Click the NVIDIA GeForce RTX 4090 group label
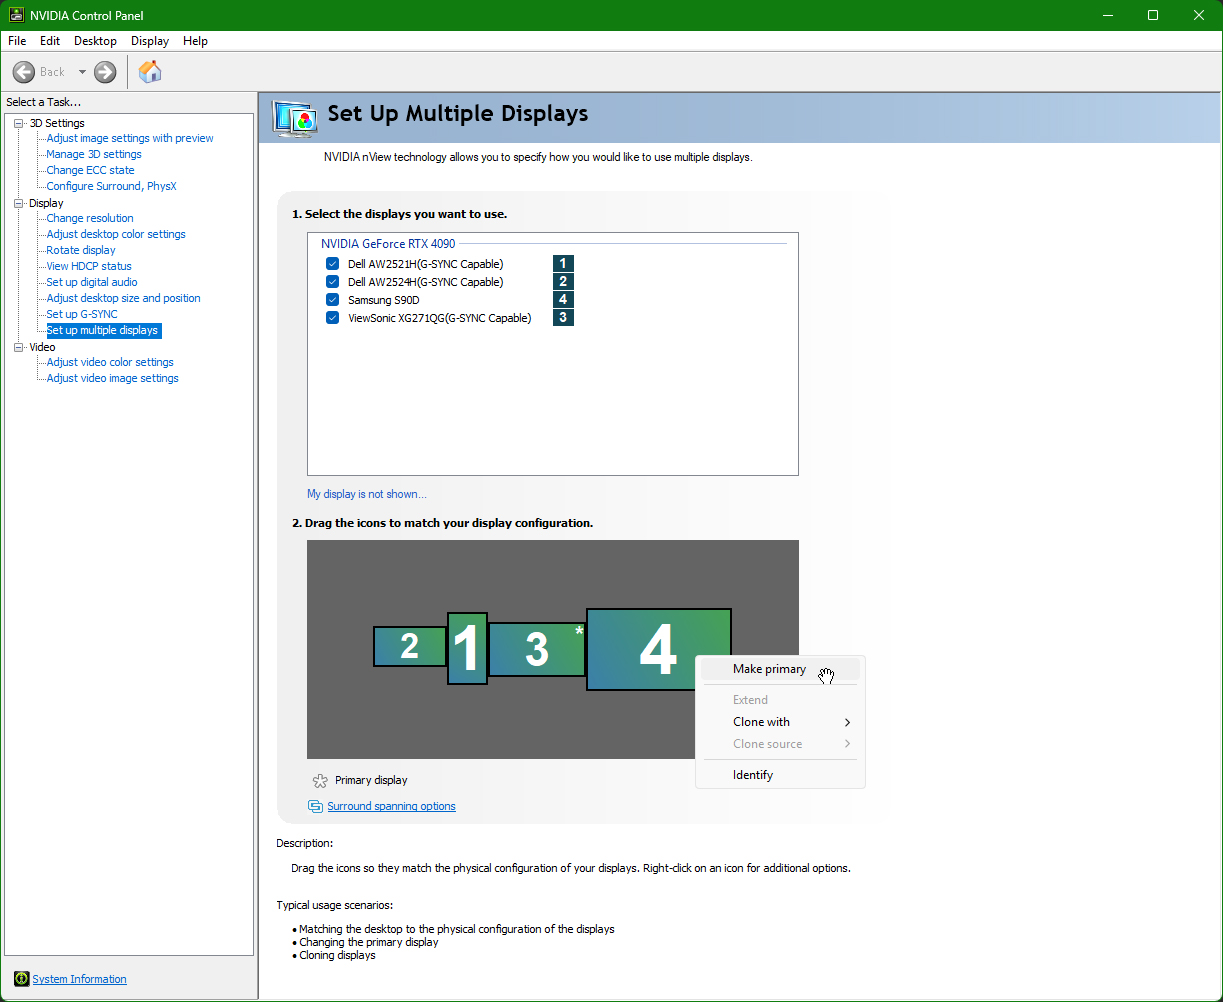This screenshot has width=1223, height=1002. tap(388, 243)
